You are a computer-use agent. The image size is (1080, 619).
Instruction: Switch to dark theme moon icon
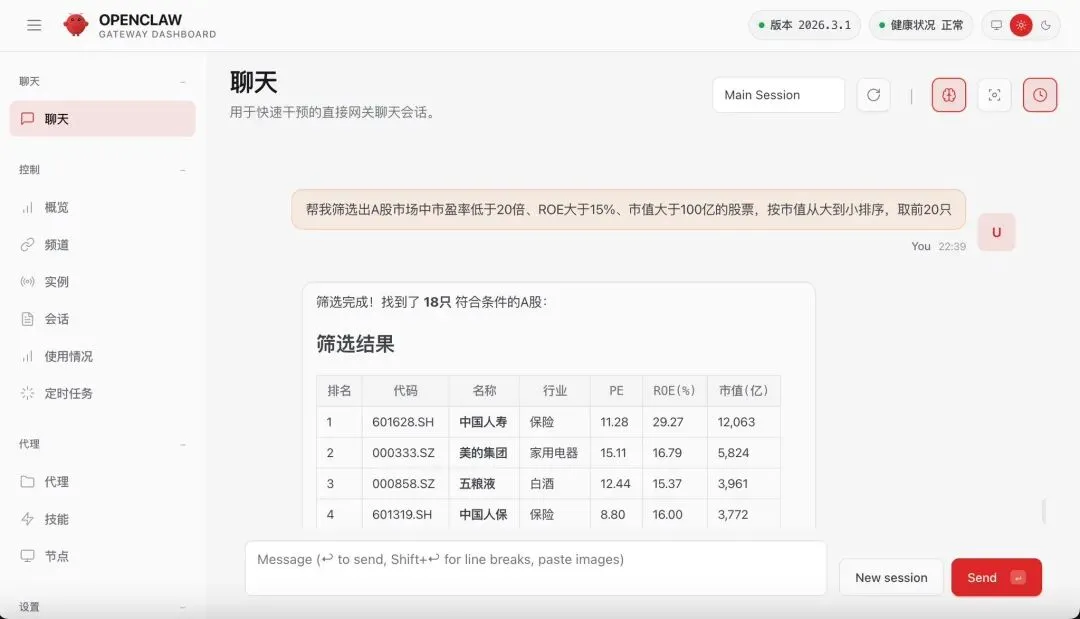pyautogui.click(x=1046, y=25)
